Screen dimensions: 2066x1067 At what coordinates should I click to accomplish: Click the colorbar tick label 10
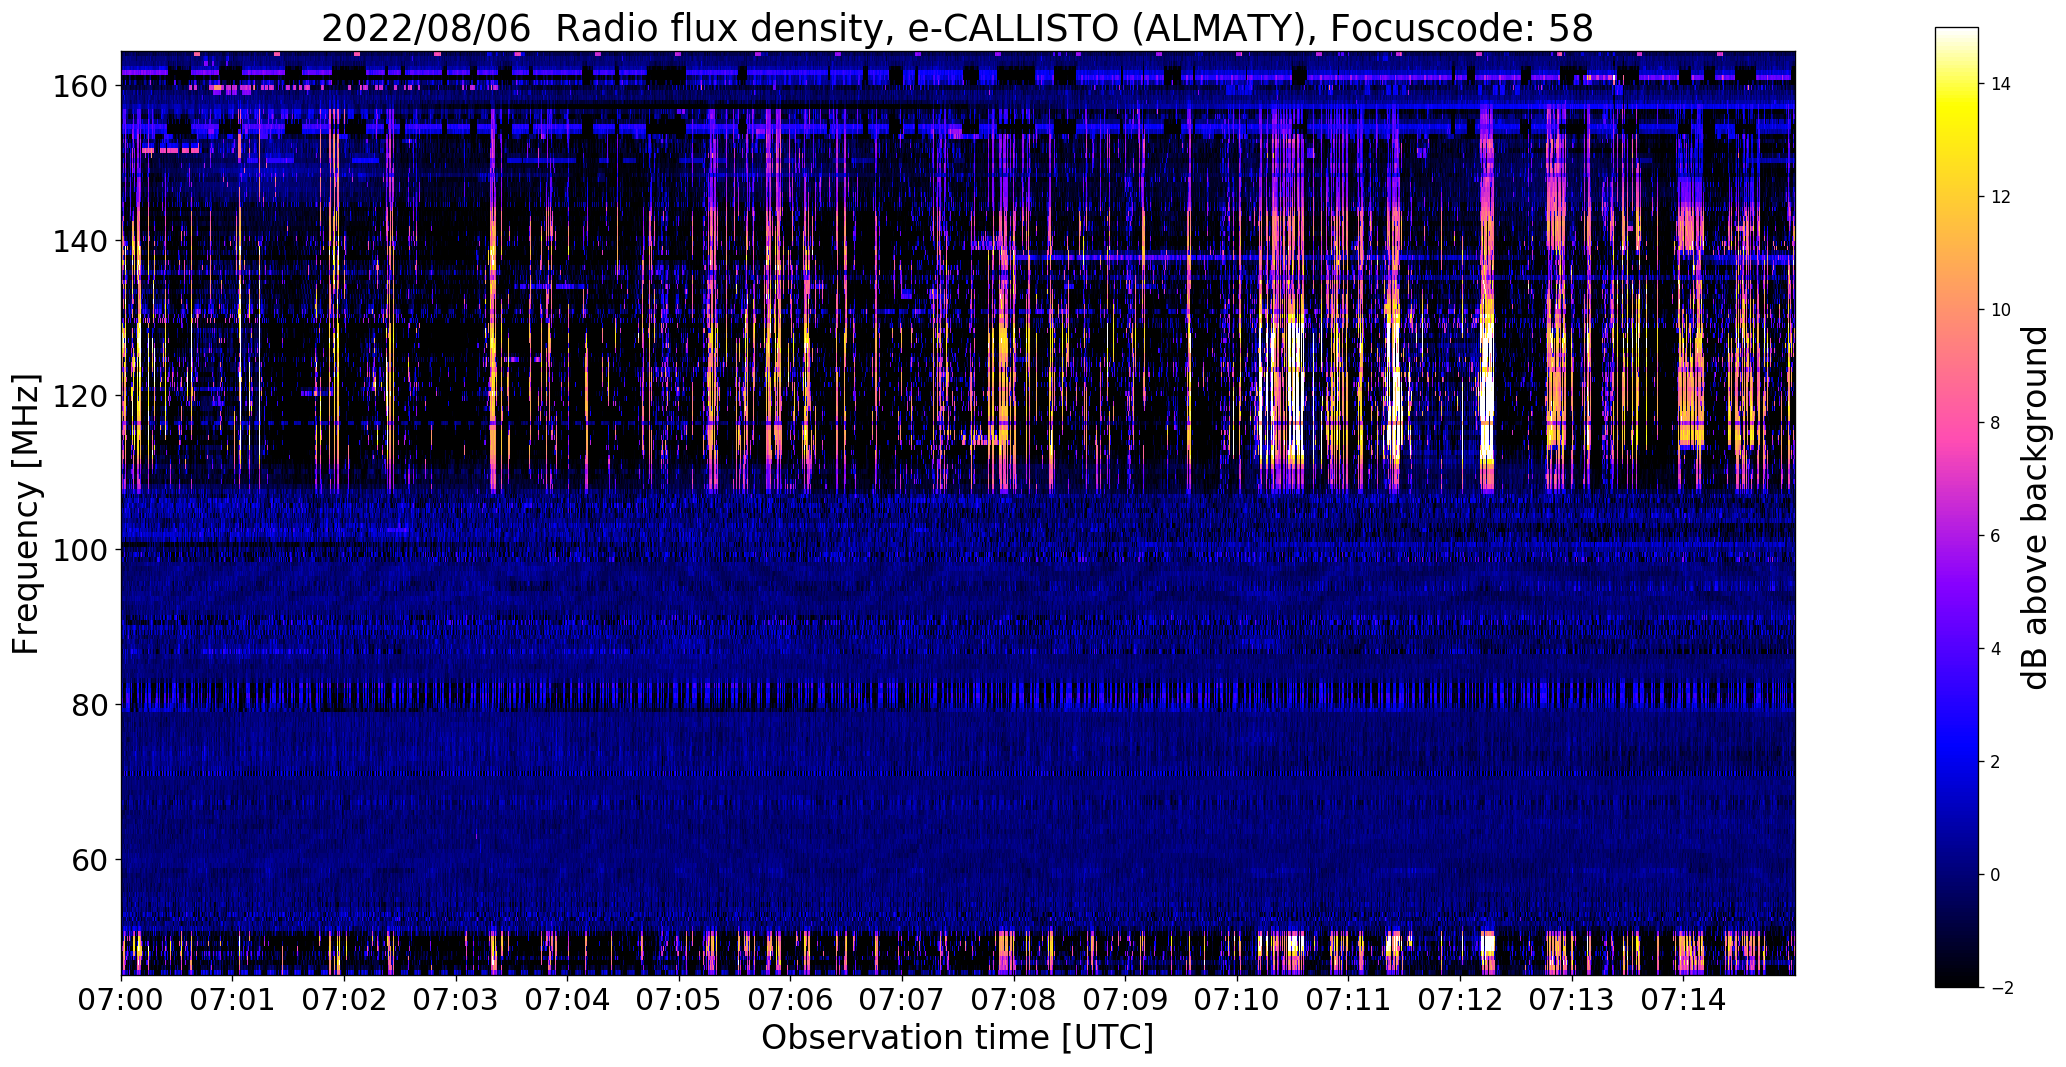[x=2001, y=310]
